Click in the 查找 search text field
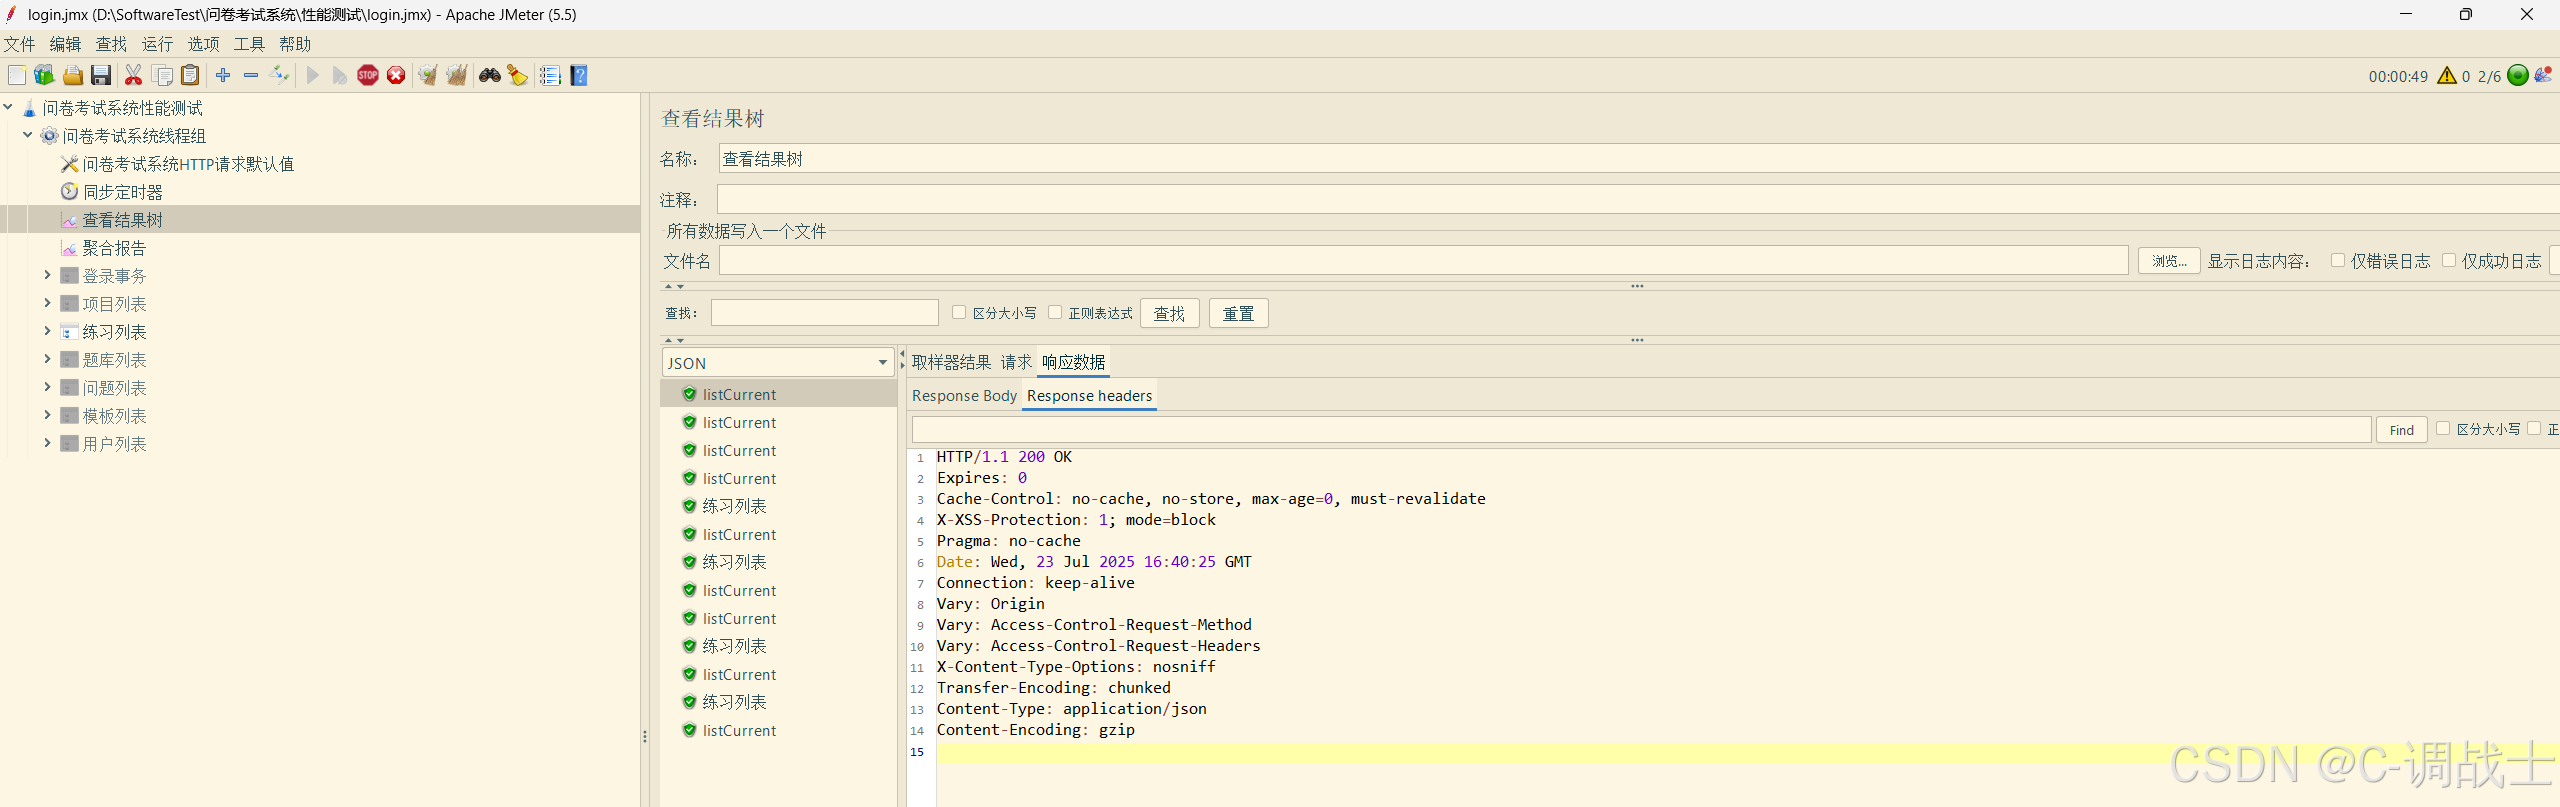The height and width of the screenshot is (807, 2560). coord(824,313)
